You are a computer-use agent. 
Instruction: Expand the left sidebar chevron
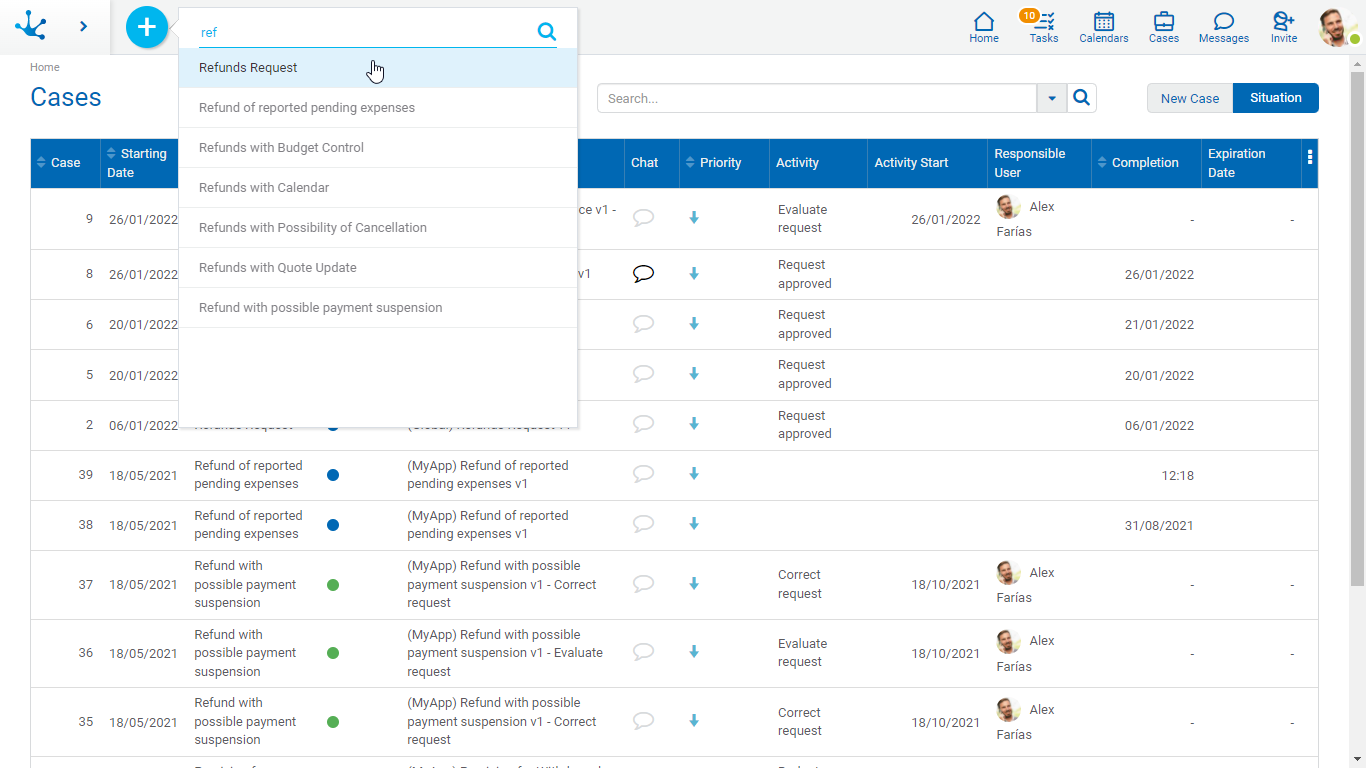coord(83,27)
